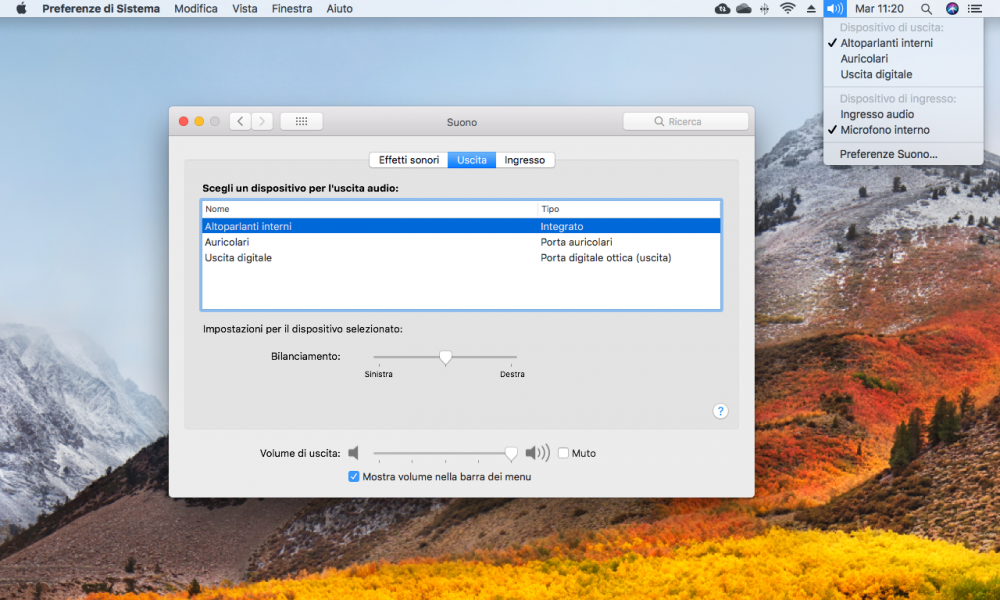
Task: Open Preferenze Suono... from the menu
Action: point(903,154)
